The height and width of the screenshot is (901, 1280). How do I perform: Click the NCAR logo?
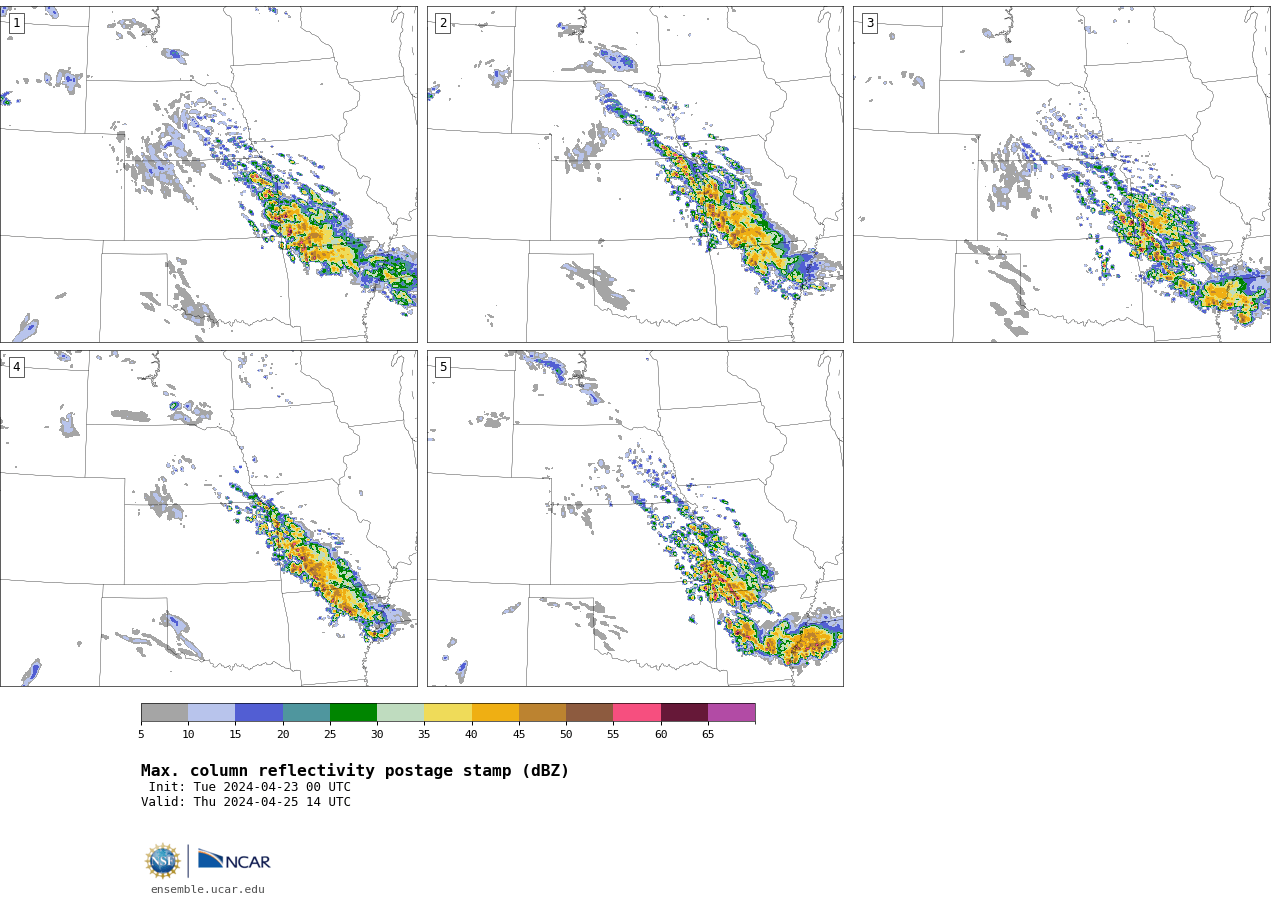coord(234,860)
